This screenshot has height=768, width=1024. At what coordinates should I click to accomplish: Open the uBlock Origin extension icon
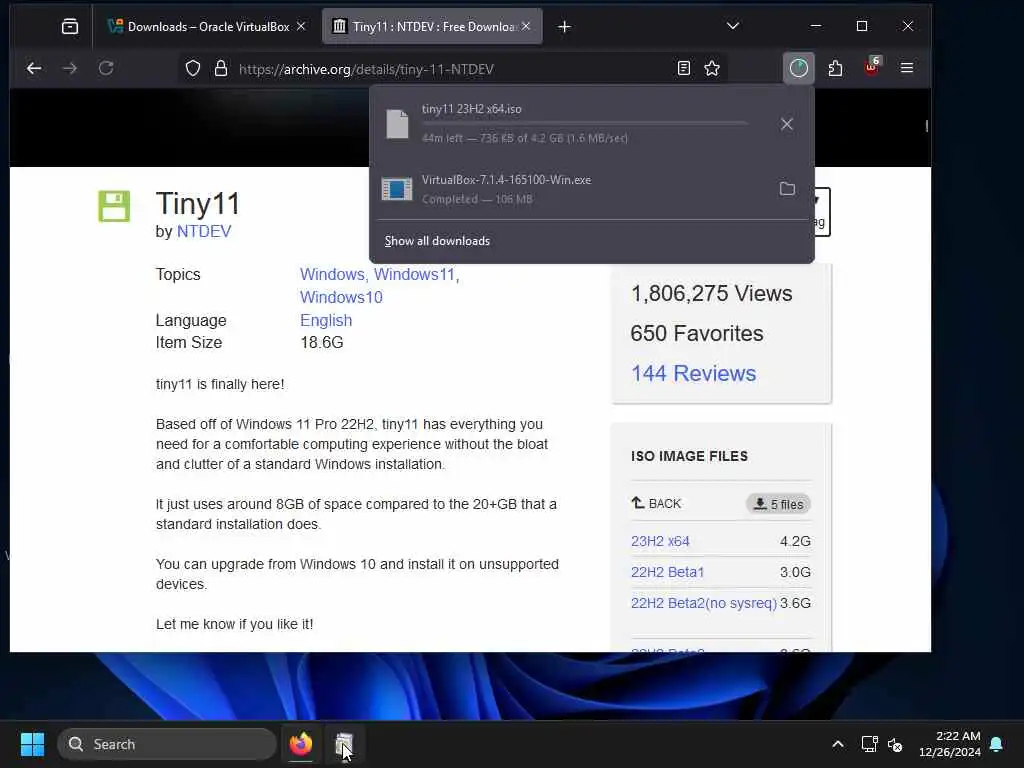coord(871,67)
